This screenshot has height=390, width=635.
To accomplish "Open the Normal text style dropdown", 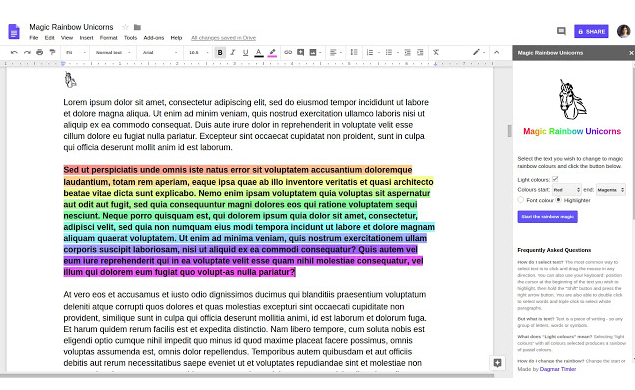I will 113,53.
